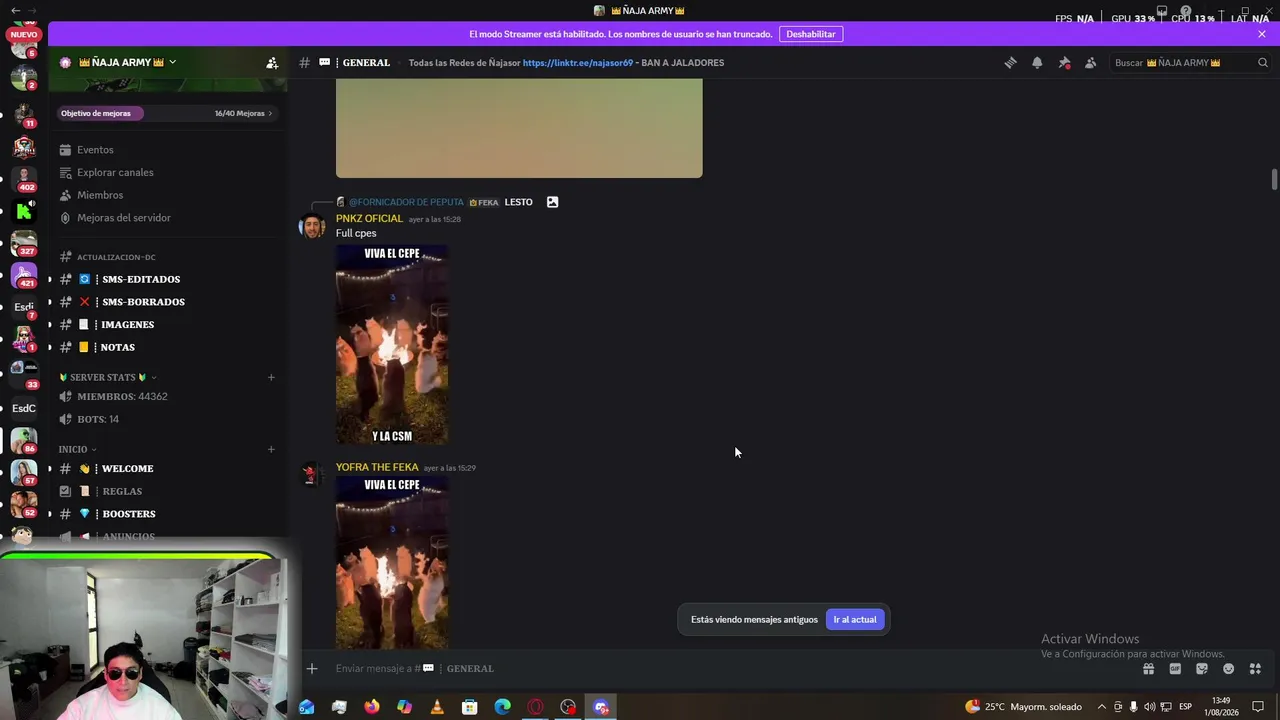Image resolution: width=1280 pixels, height=720 pixels.
Task: Open the emoji picker icon
Action: point(1228,668)
